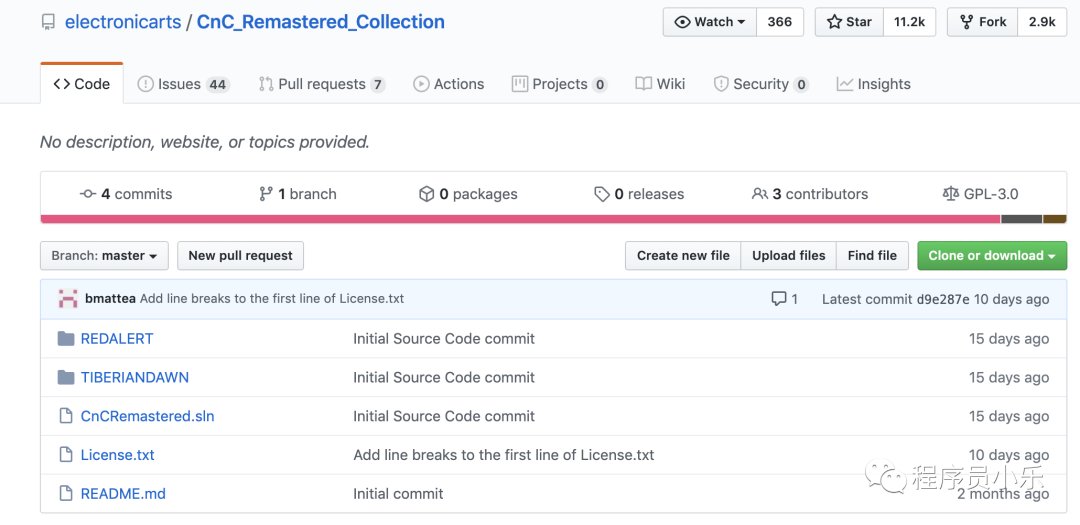The width and height of the screenshot is (1080, 525).
Task: Click the License.txt file icon
Action: [x=65, y=455]
